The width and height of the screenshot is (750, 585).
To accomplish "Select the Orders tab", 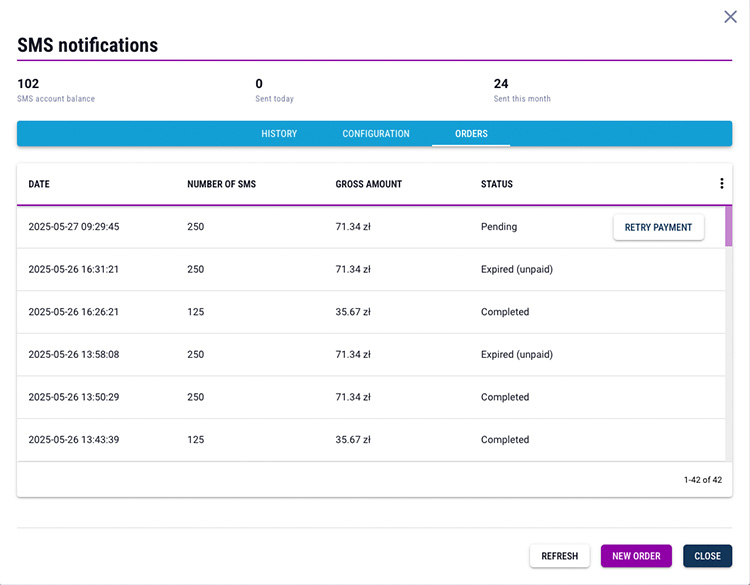I will pos(471,134).
